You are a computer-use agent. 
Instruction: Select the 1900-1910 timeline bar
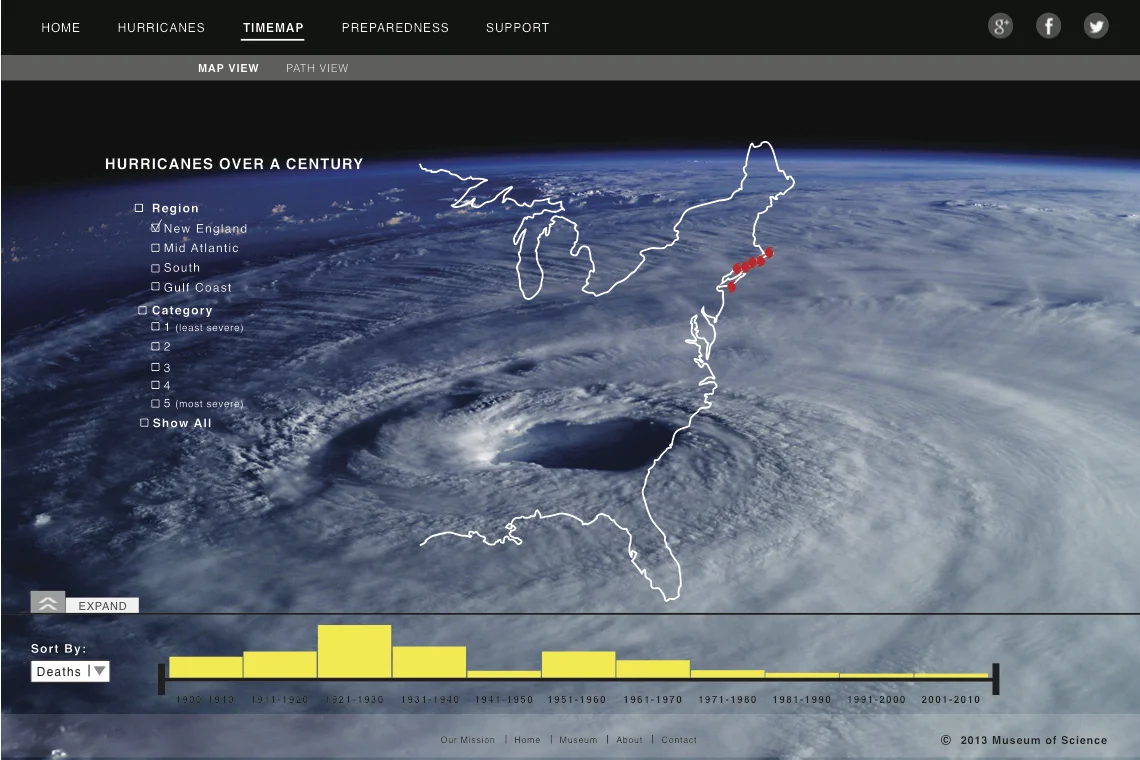tap(206, 667)
